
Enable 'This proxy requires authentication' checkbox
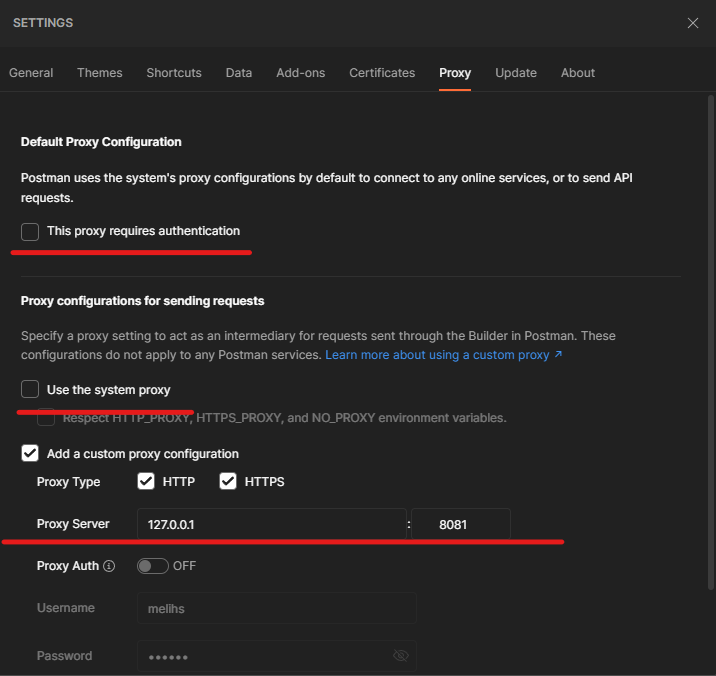click(x=30, y=231)
